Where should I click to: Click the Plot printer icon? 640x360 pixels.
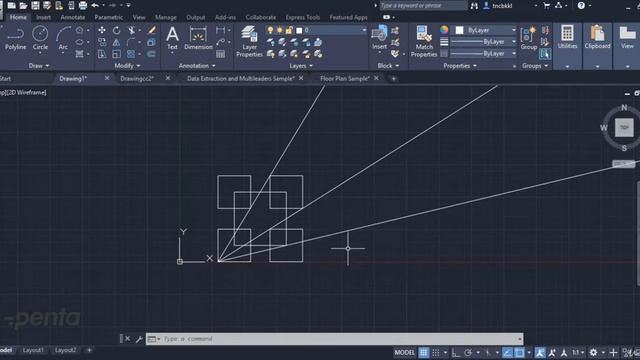click(83, 5)
